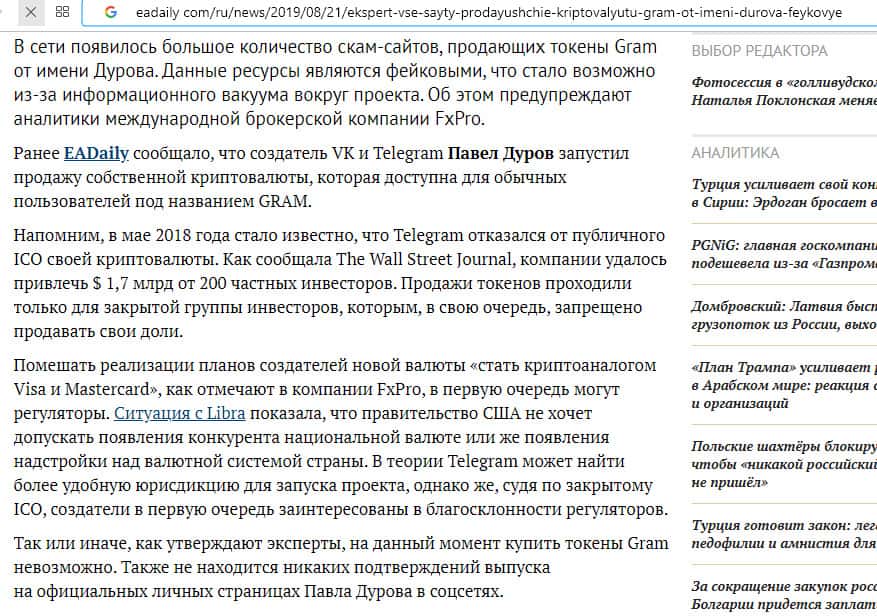Viewport: 877px width, 616px height.
Task: Open the 'Ситуация с Libra' link
Action: tap(180, 413)
